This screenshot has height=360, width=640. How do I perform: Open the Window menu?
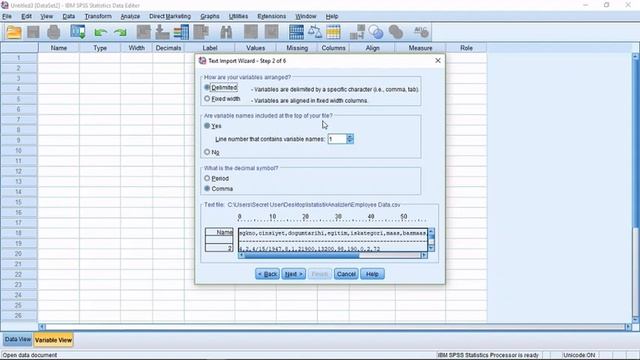pos(306,16)
